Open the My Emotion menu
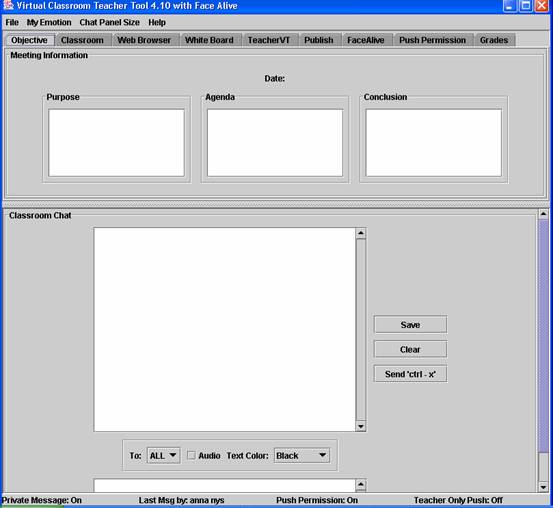553x508 pixels. pyautogui.click(x=49, y=23)
